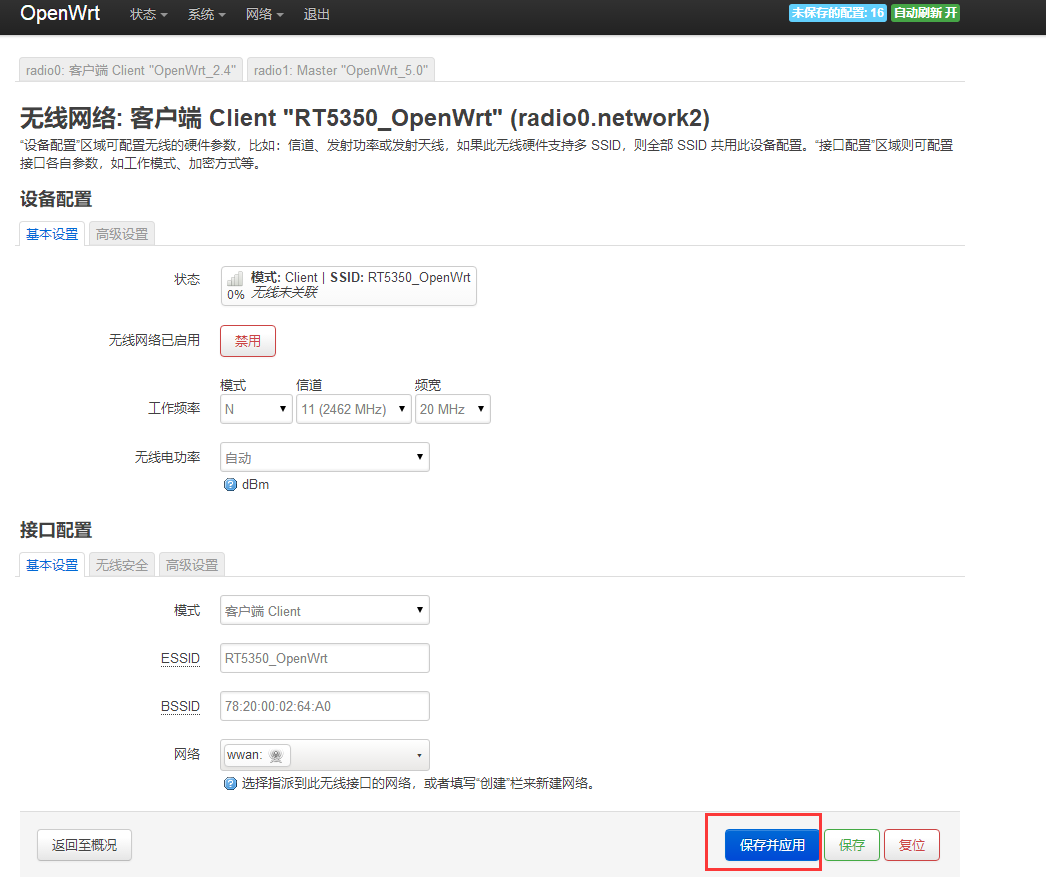Click the 接口配置 heading
This screenshot has width=1046, height=877.
click(56, 530)
